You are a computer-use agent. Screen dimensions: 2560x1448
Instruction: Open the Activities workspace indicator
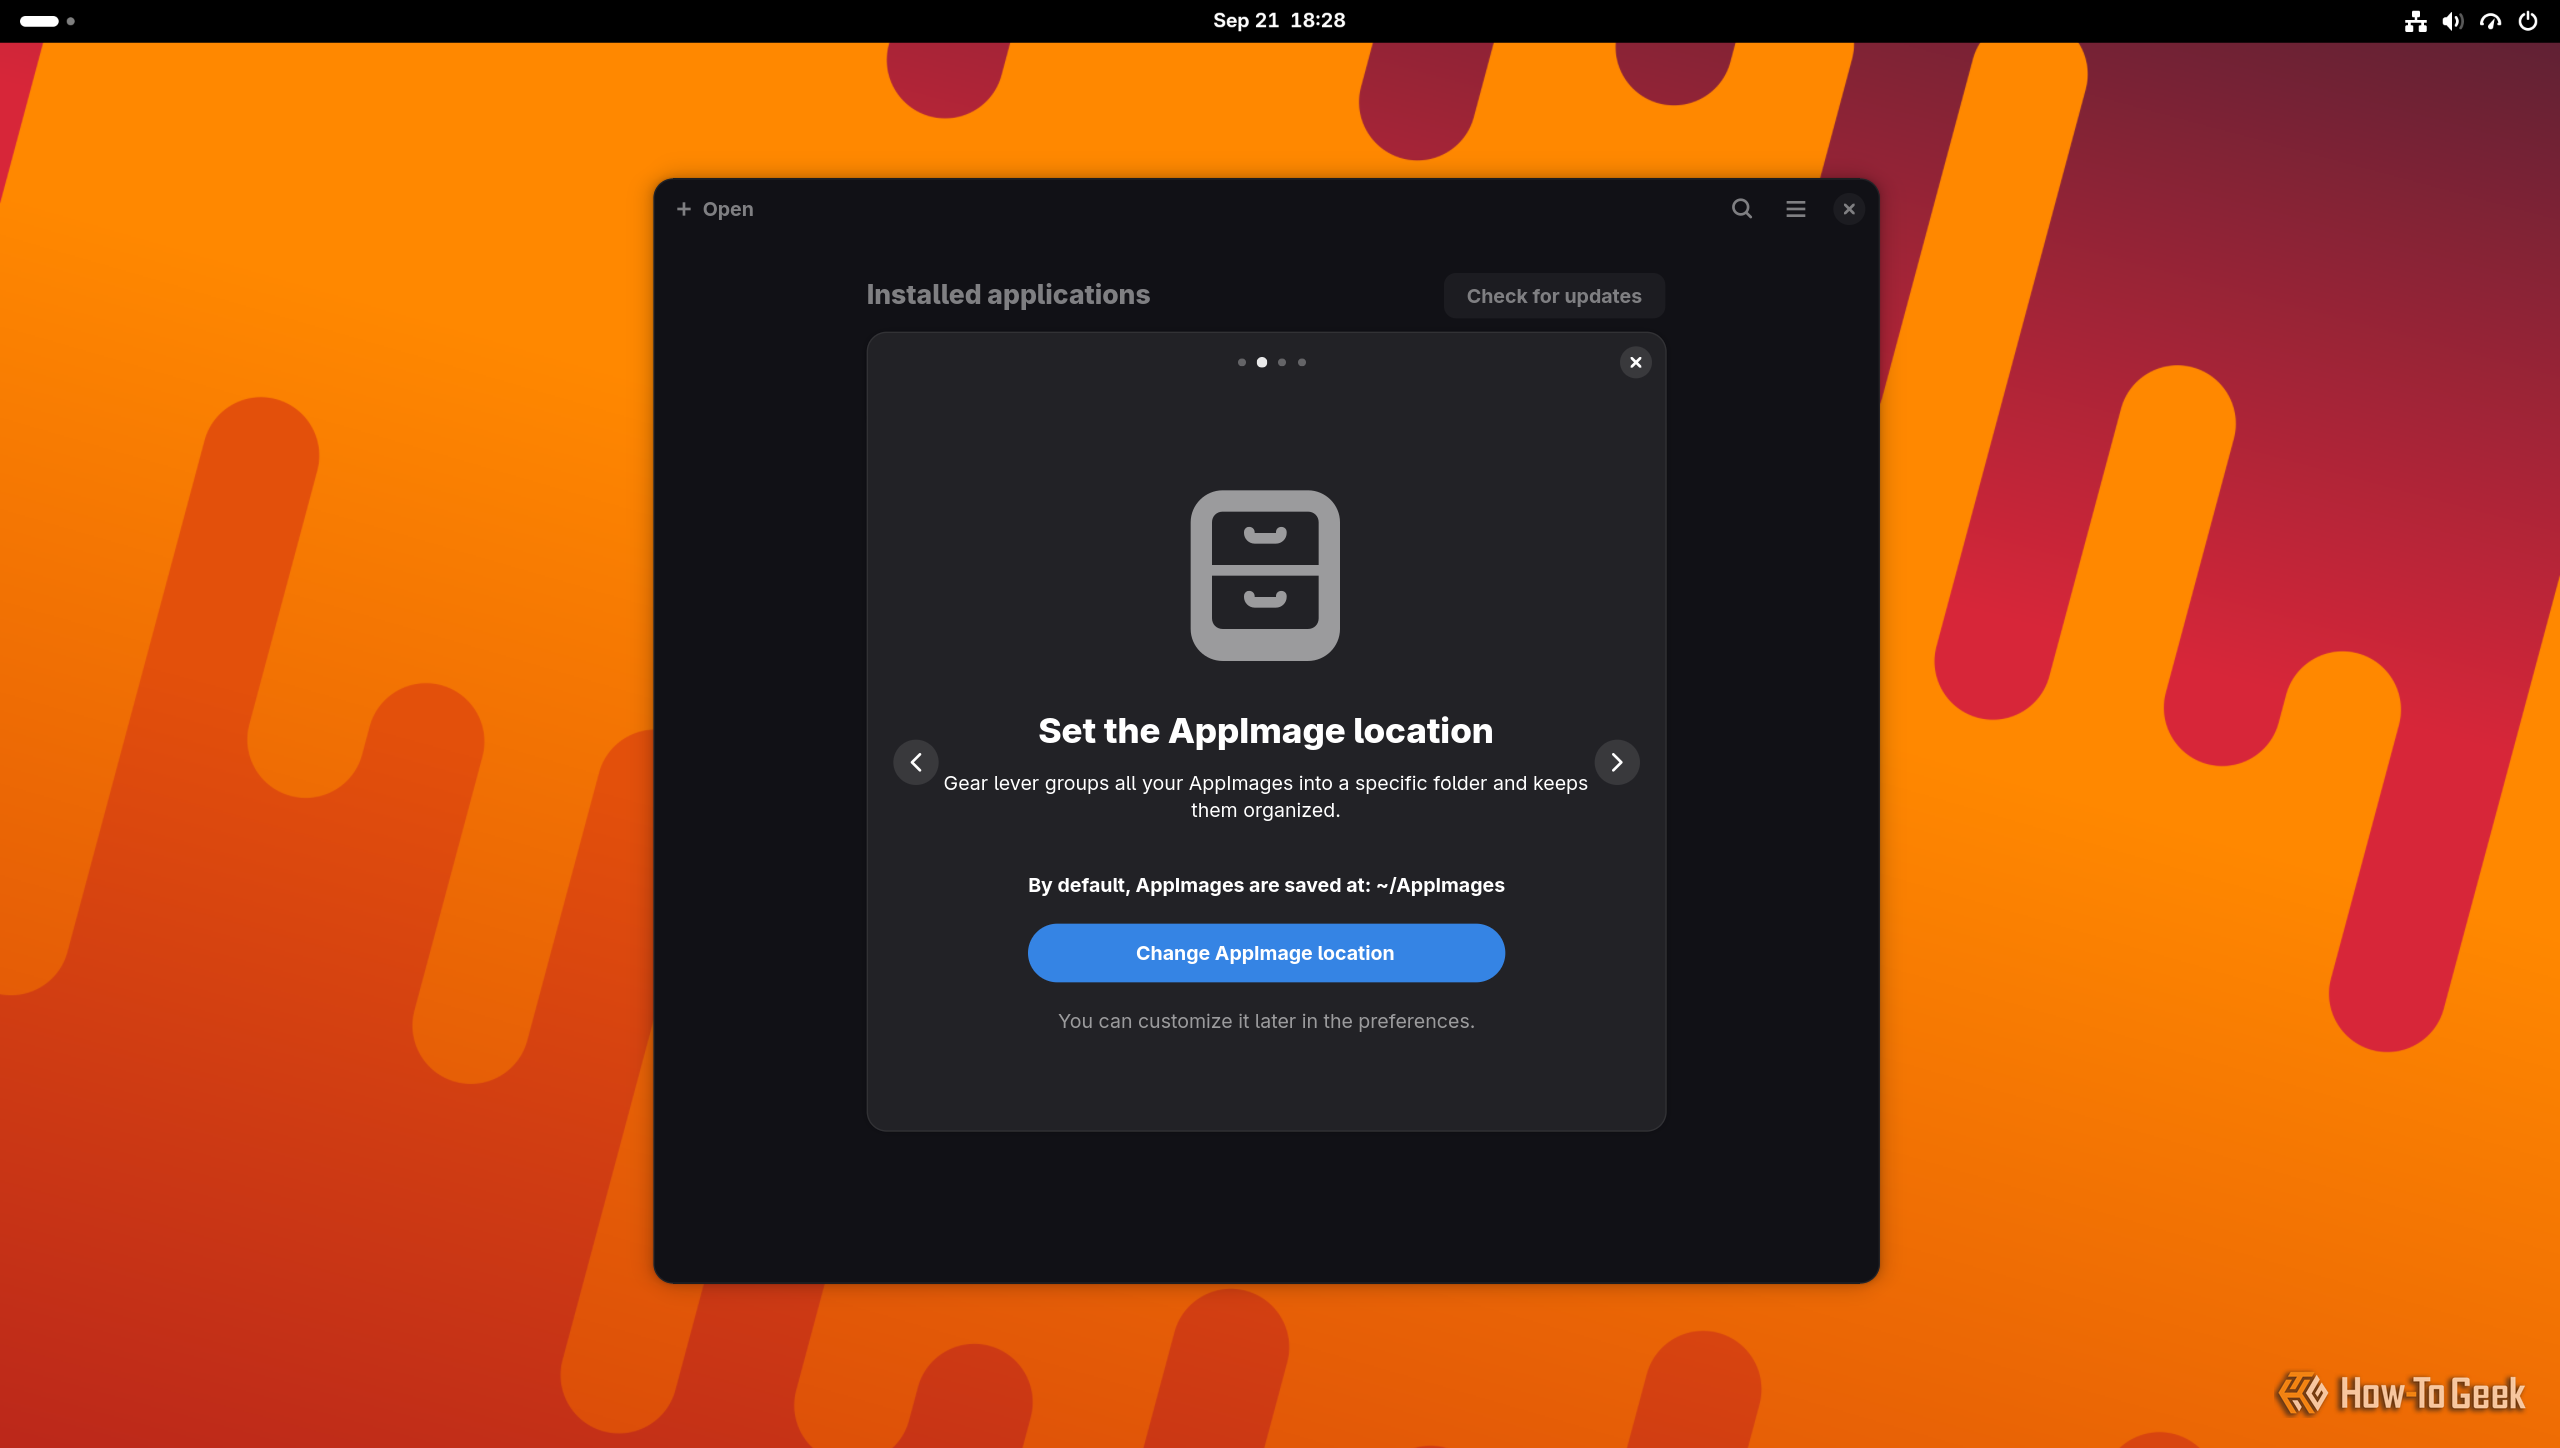pyautogui.click(x=47, y=21)
